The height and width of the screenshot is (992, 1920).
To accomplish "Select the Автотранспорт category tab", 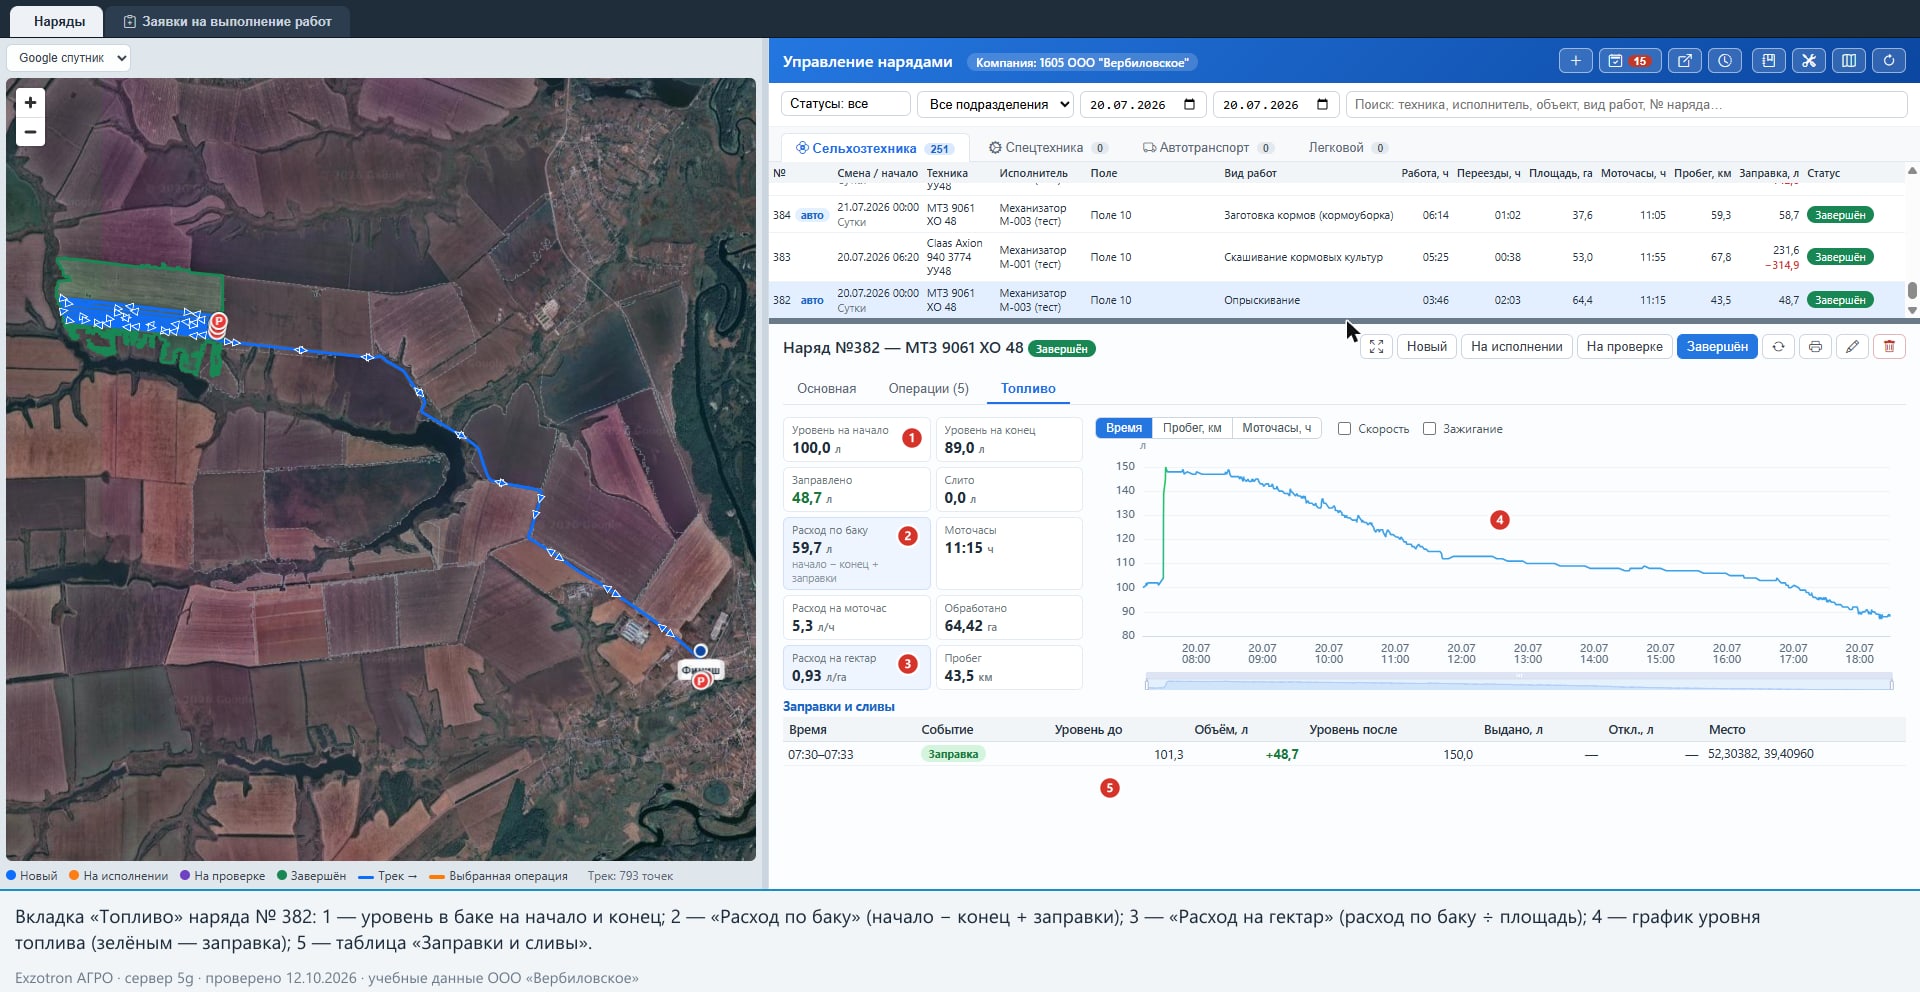I will point(1207,148).
